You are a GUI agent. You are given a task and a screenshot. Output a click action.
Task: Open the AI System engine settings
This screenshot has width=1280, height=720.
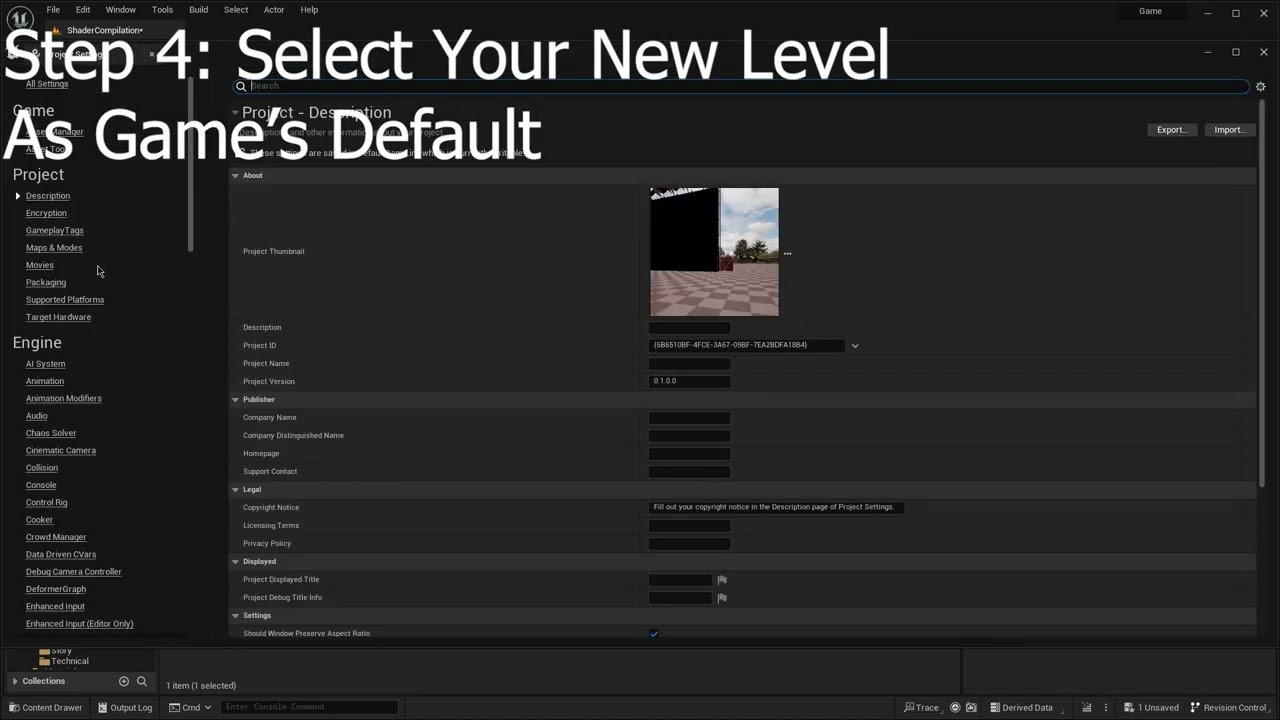[45, 364]
